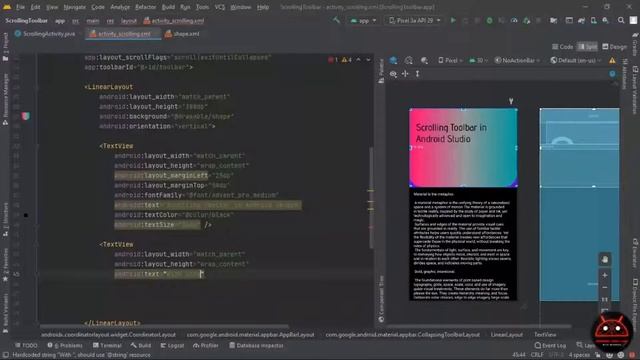Switch editor to Code view
This screenshot has height=360, width=640.
(x=562, y=47)
